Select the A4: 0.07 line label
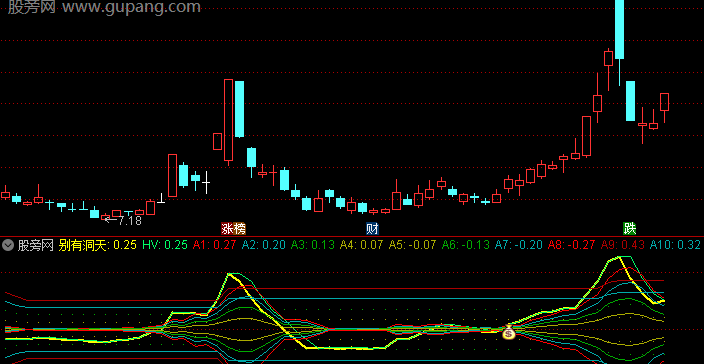This screenshot has height=364, width=704. click(362, 245)
